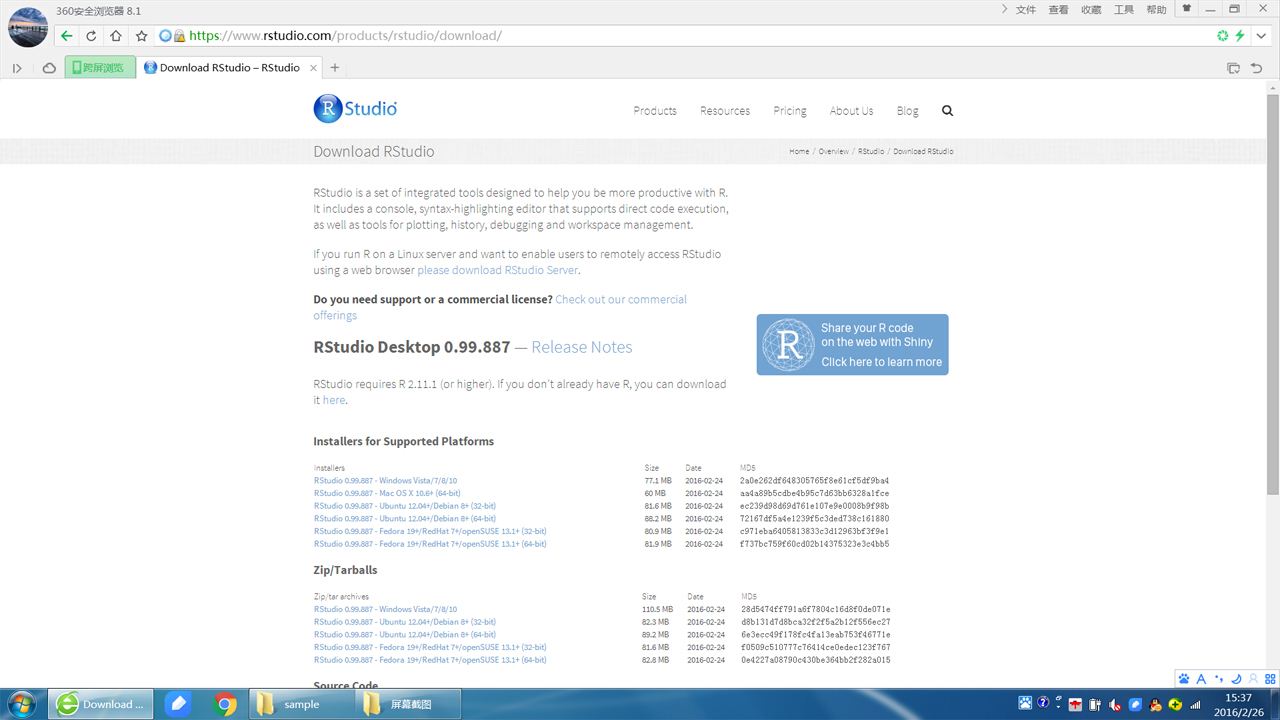The width and height of the screenshot is (1280, 720).
Task: Open the Blog navigation link
Action: click(907, 111)
